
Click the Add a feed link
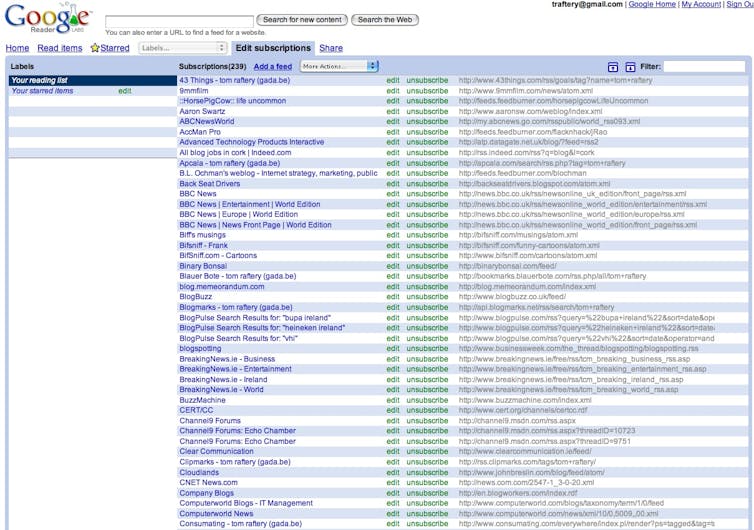click(273, 66)
